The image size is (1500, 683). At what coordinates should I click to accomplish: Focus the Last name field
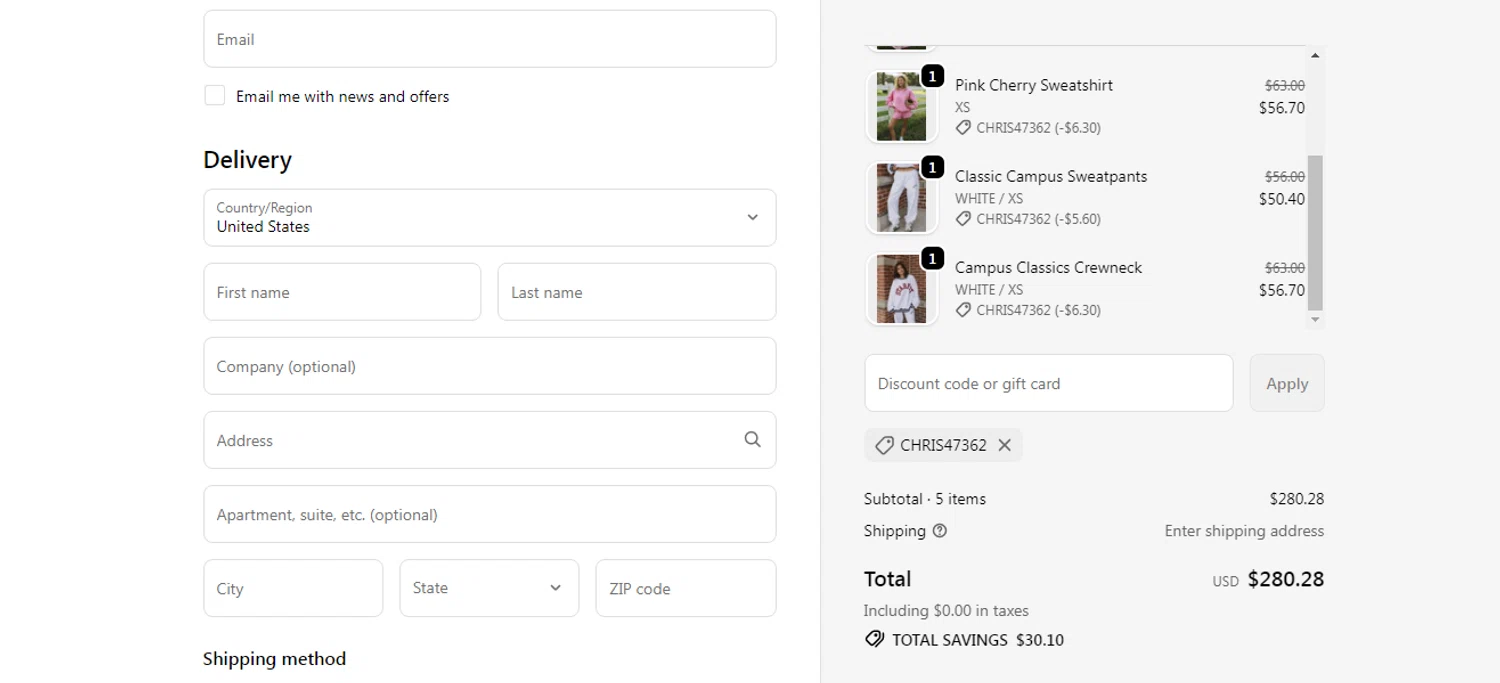(x=637, y=292)
